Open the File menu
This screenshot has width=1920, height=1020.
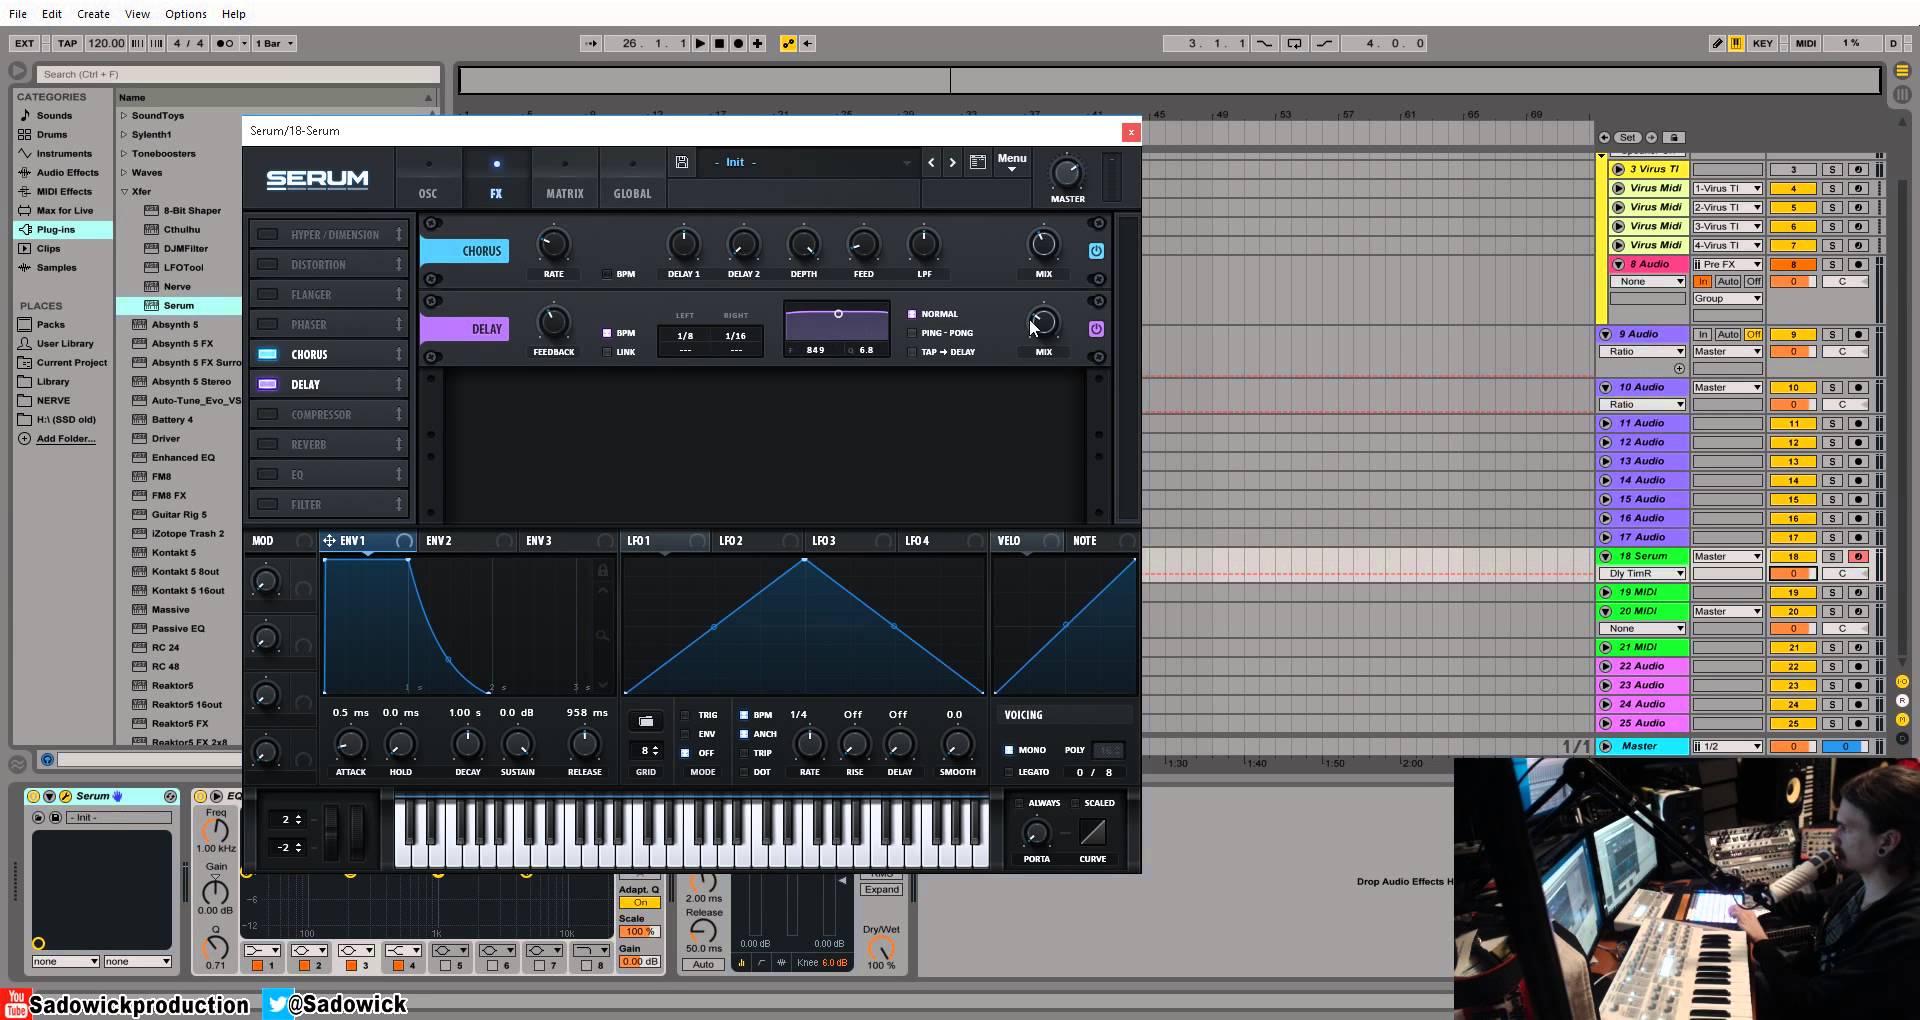click(x=18, y=14)
